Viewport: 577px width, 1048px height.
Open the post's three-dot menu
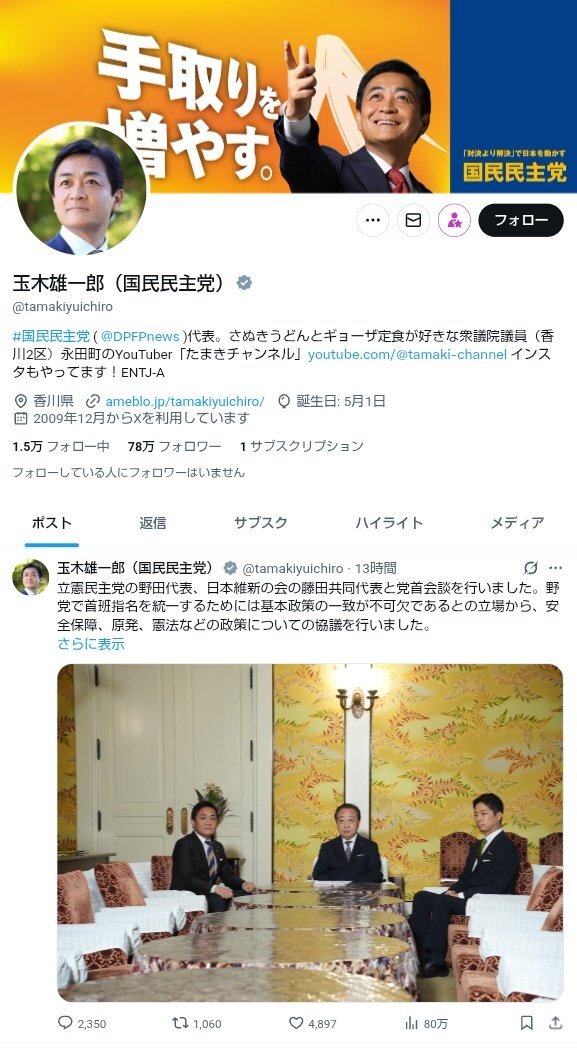pyautogui.click(x=556, y=568)
